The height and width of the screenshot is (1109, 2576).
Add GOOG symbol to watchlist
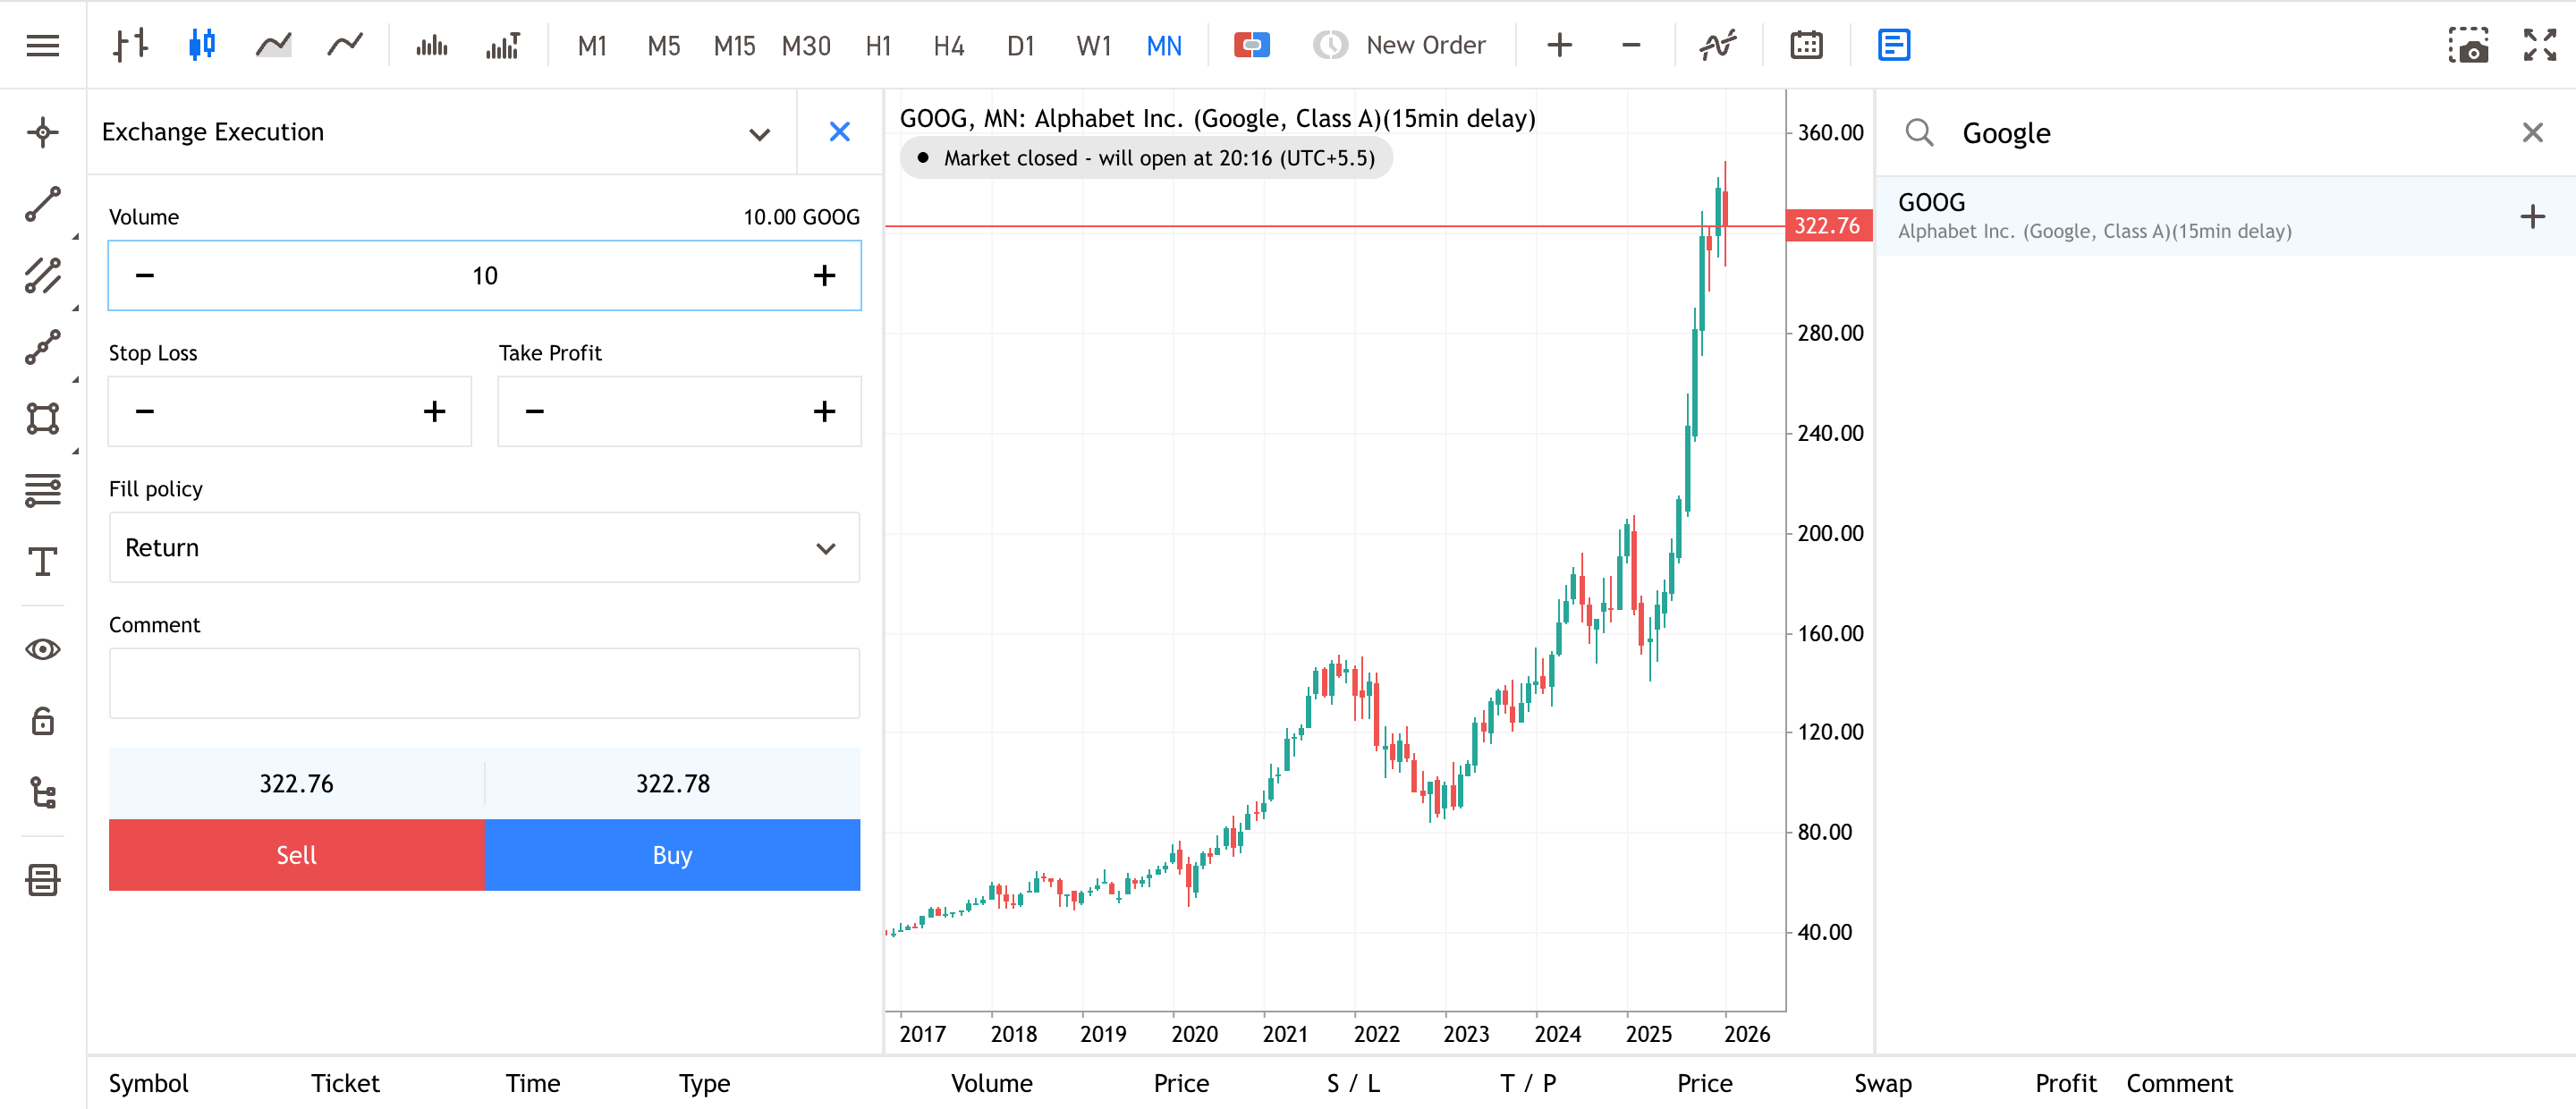pos(2532,215)
